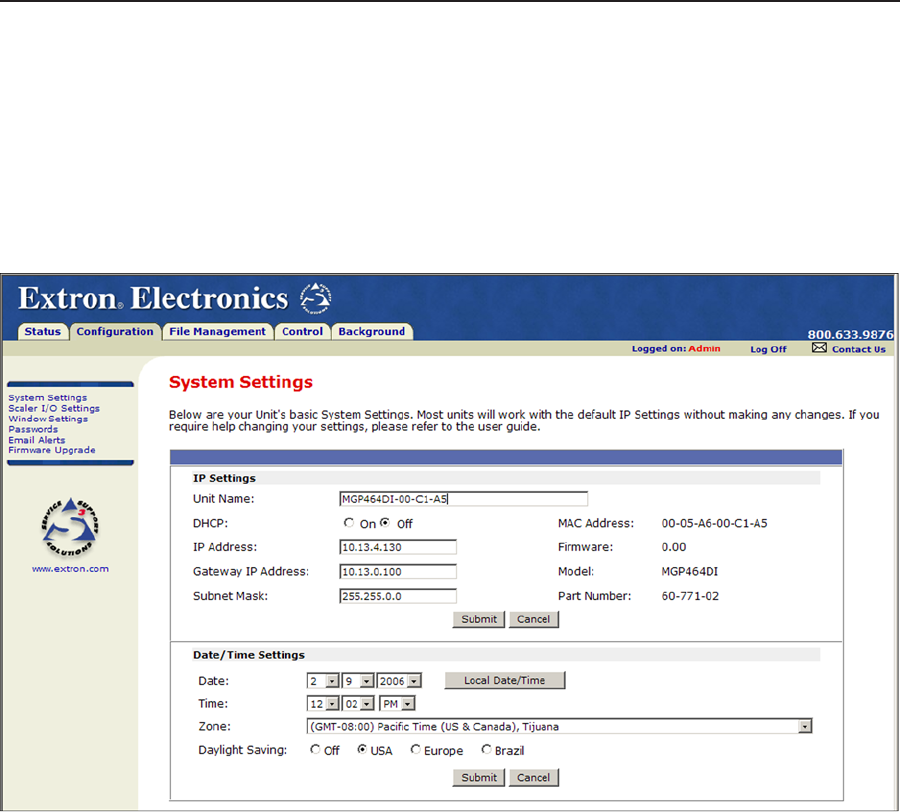The width and height of the screenshot is (900, 812).
Task: Click the System Settings page heading
Action: [240, 382]
